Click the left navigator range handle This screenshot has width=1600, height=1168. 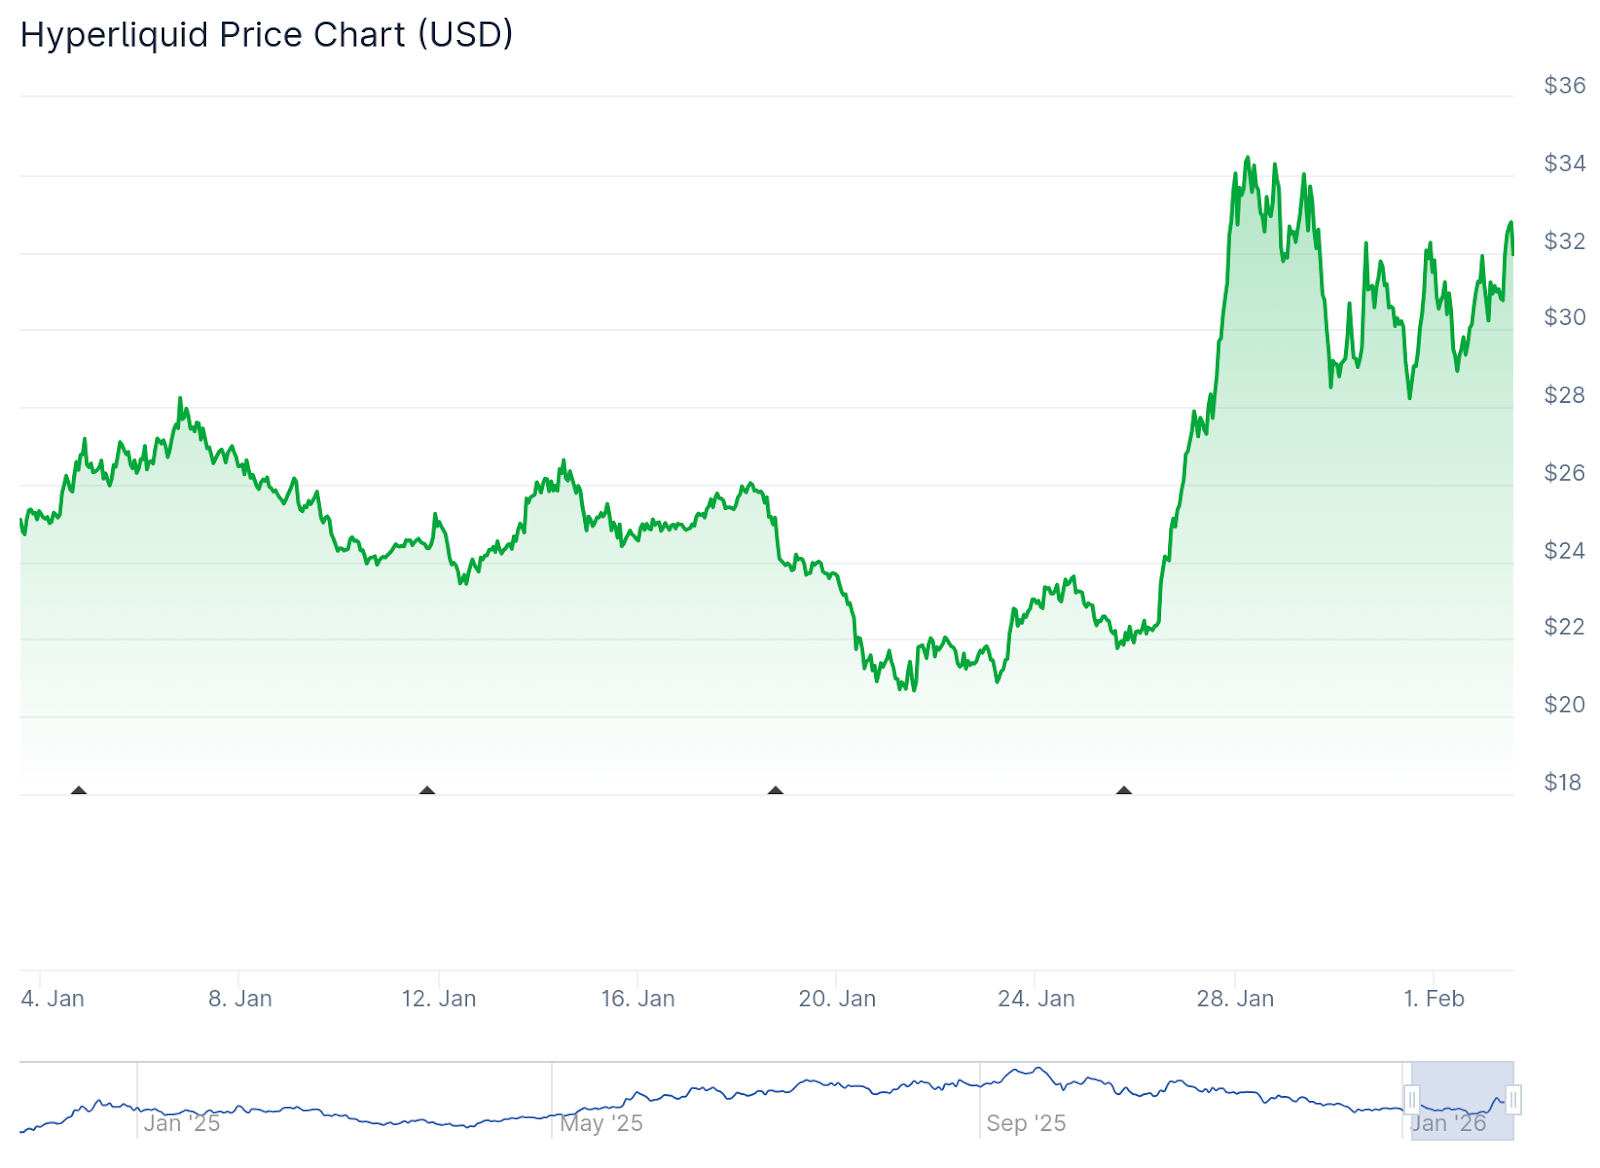(1412, 1101)
